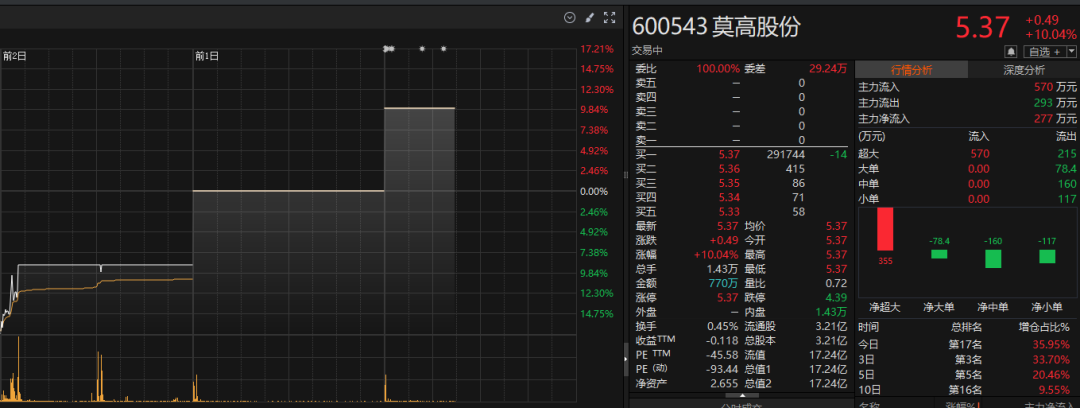This screenshot has width=1080, height=408.
Task: Click 大单 outflow value 78.4
Action: click(1066, 169)
